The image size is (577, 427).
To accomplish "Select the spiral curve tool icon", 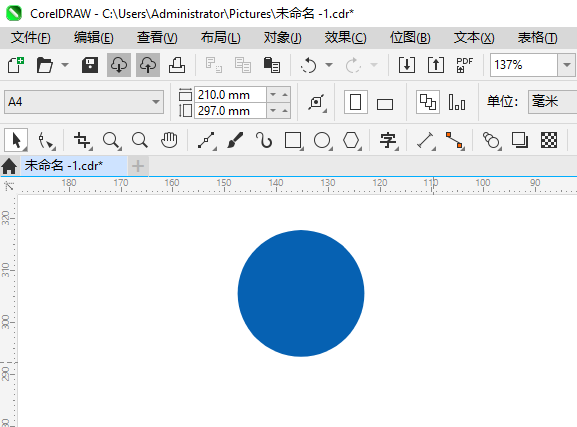I will tap(264, 140).
